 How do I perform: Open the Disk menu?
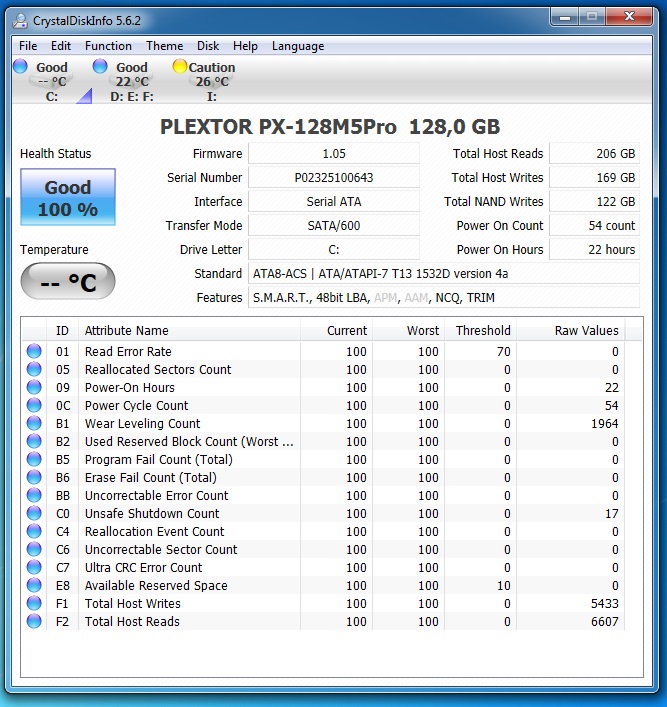point(208,46)
